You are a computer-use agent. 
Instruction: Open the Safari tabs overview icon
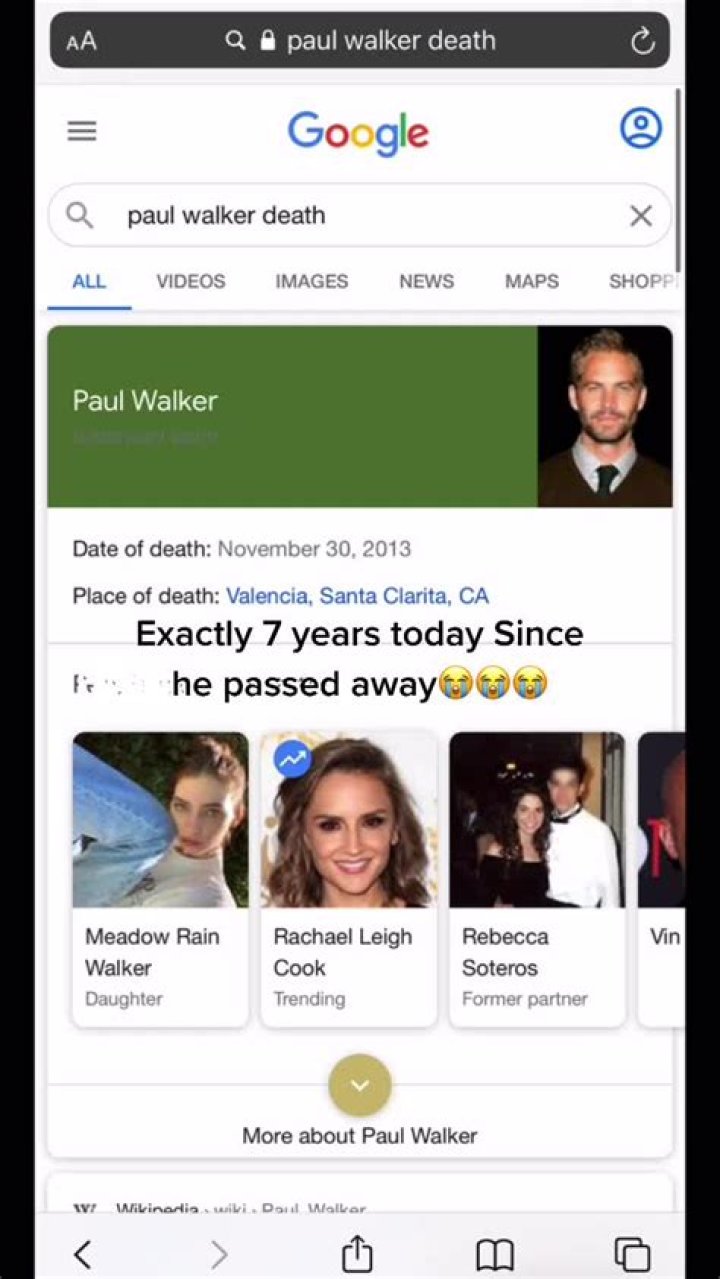[632, 1253]
